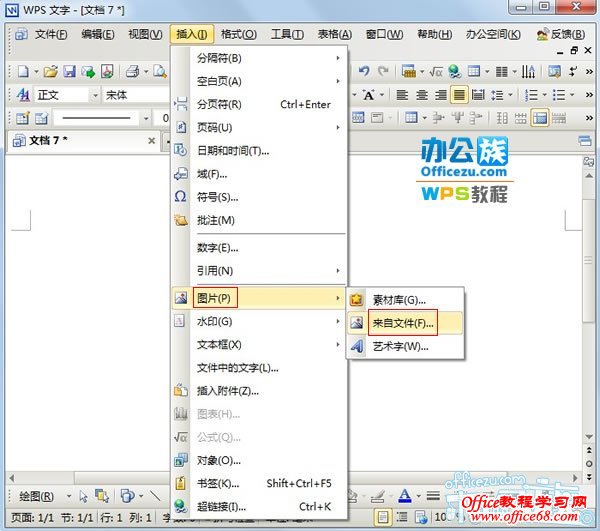
Task: Choose 超链接(I)... hyperlink menu item
Action: point(259,507)
